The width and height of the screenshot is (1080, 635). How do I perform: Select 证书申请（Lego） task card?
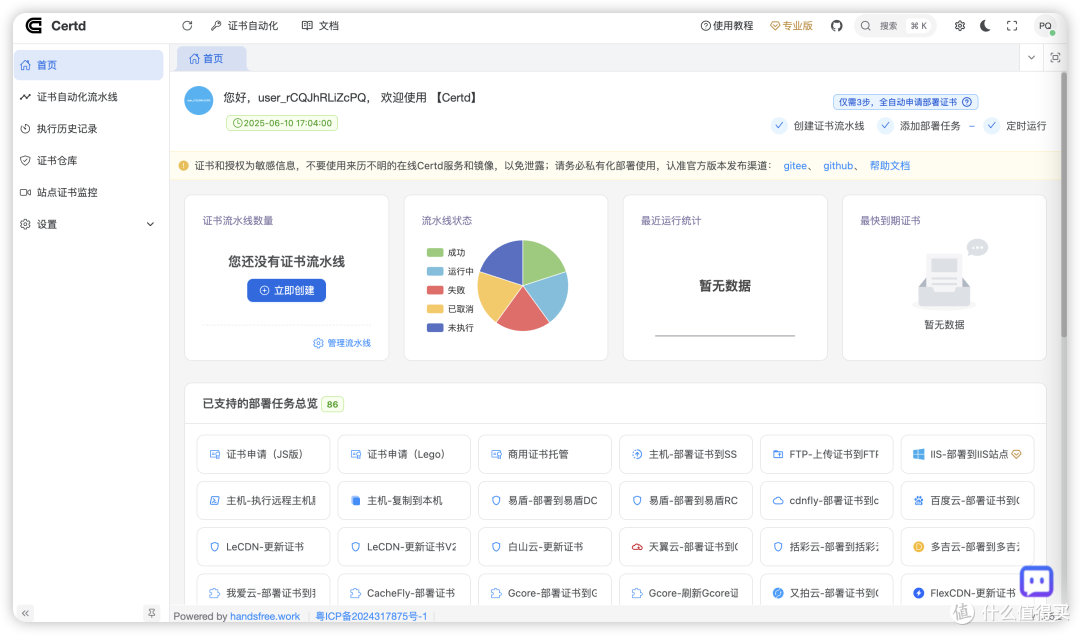404,454
